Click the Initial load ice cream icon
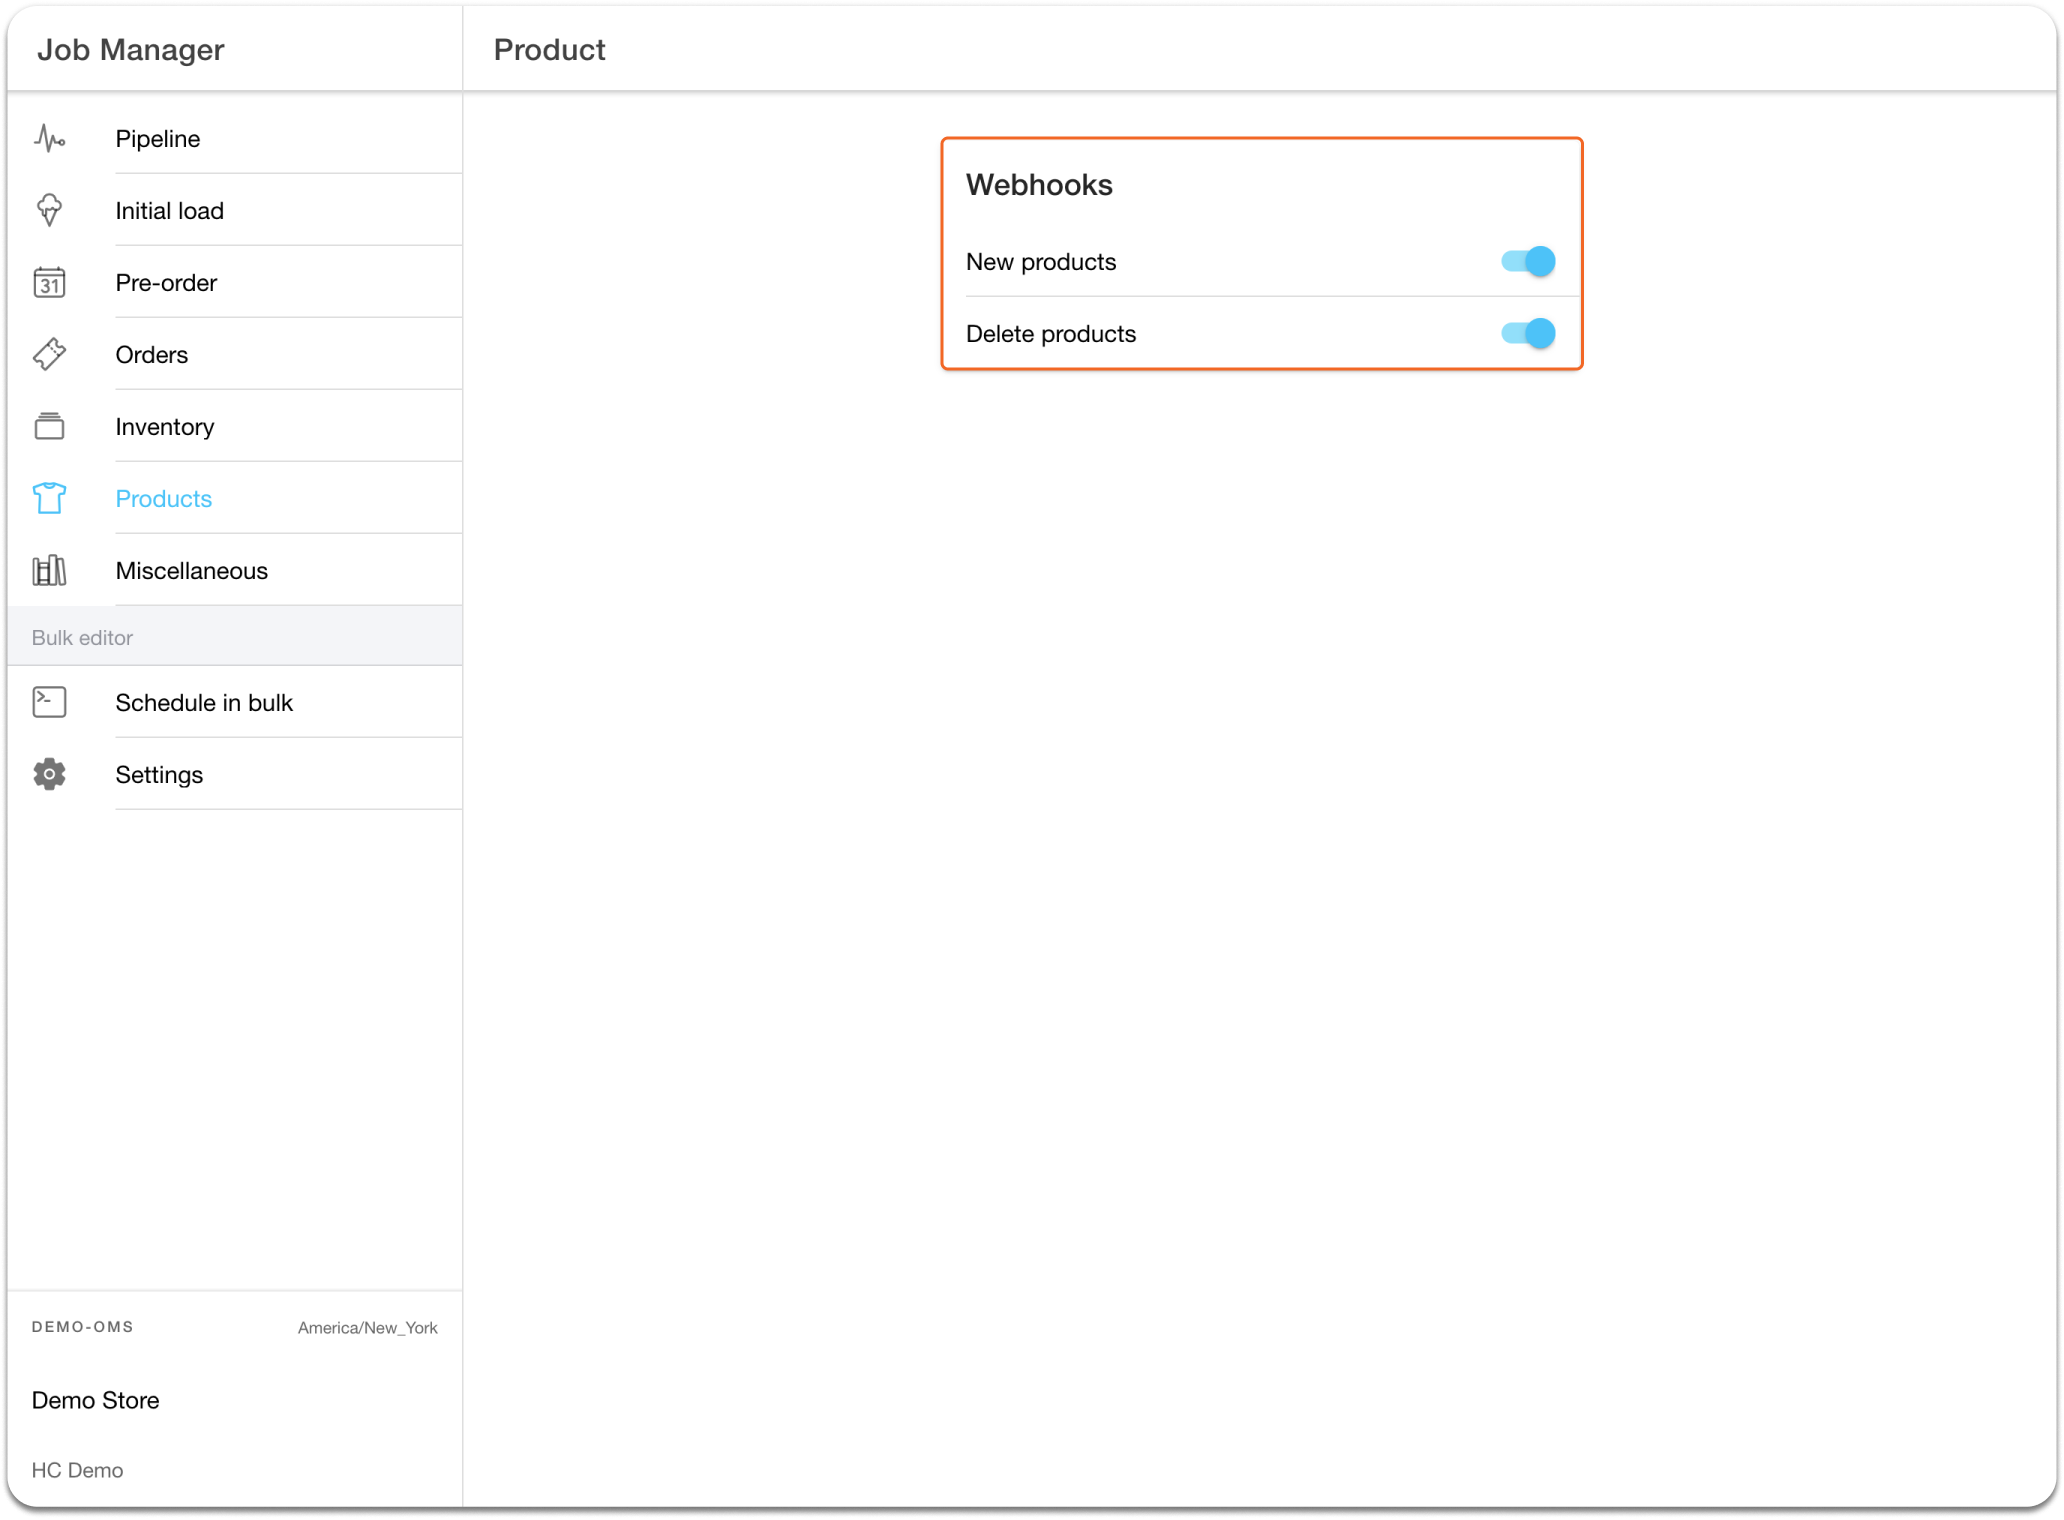The height and width of the screenshot is (1520, 2064). point(49,211)
